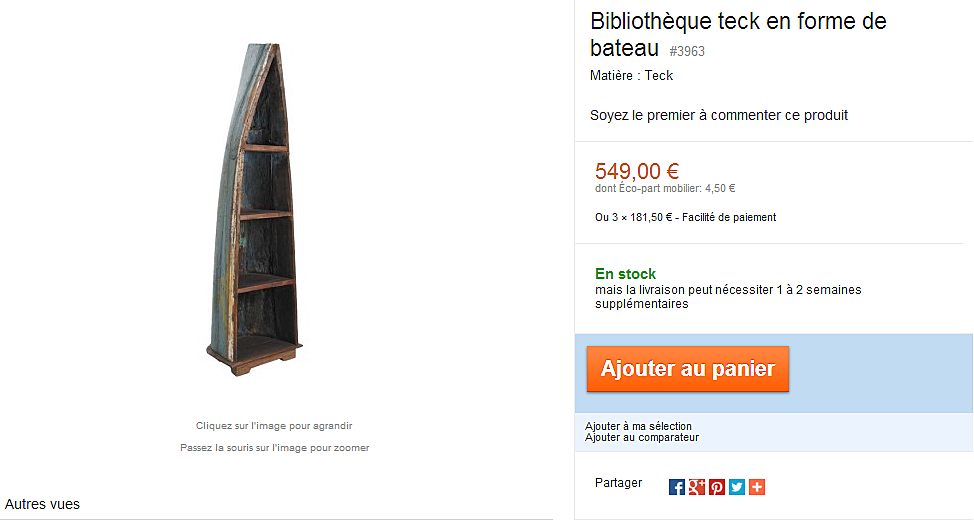Share product on Facebook

tap(676, 487)
